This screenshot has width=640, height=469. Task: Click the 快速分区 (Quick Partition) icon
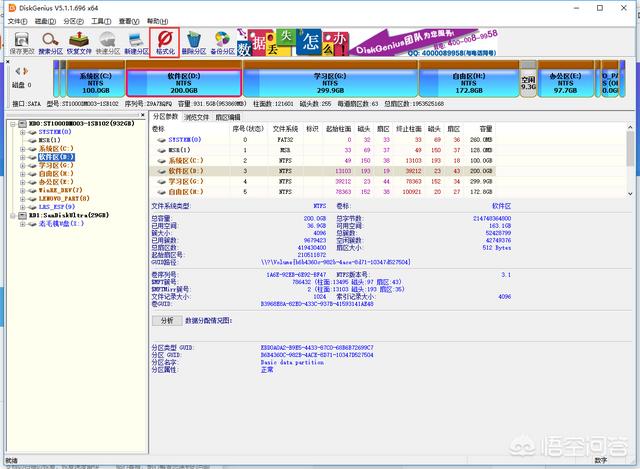click(107, 40)
